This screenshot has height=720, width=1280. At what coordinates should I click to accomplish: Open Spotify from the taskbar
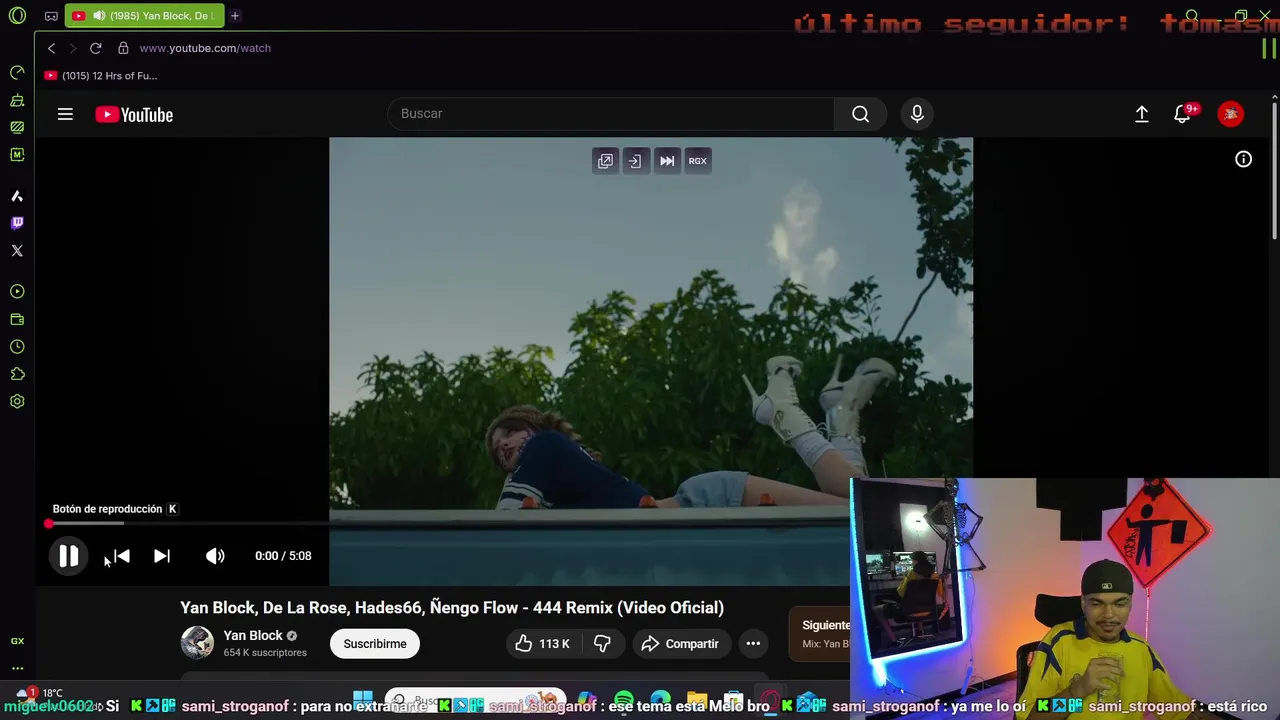[624, 700]
